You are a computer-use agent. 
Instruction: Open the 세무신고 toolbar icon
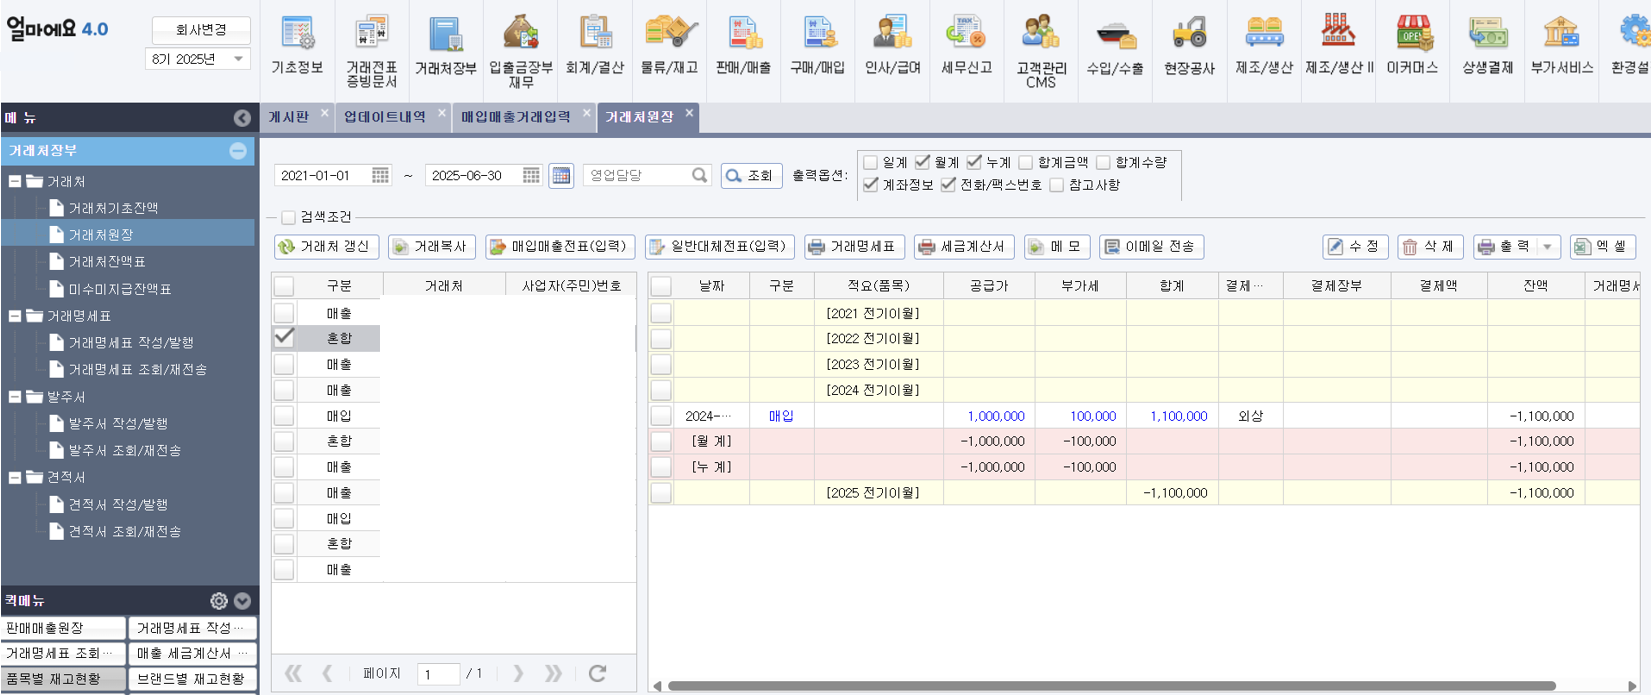click(x=966, y=44)
